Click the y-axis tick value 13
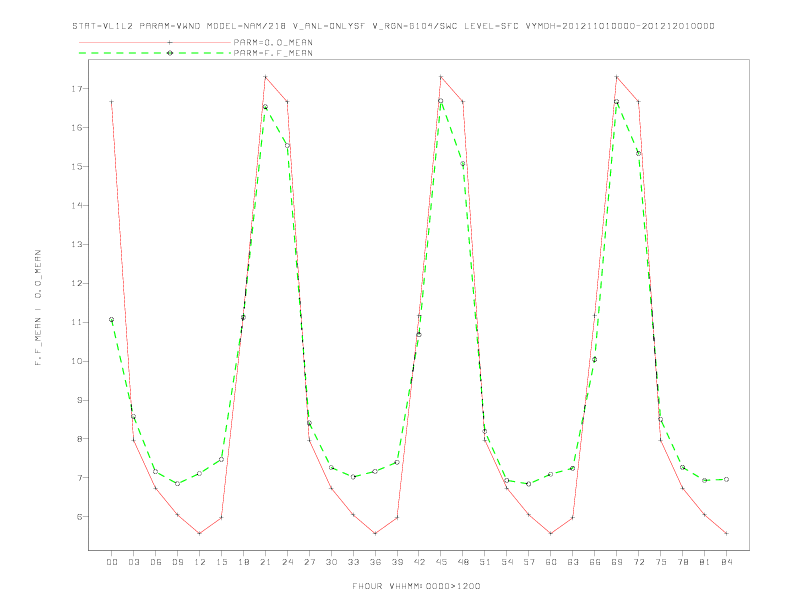The image size is (792, 612). pos(77,244)
